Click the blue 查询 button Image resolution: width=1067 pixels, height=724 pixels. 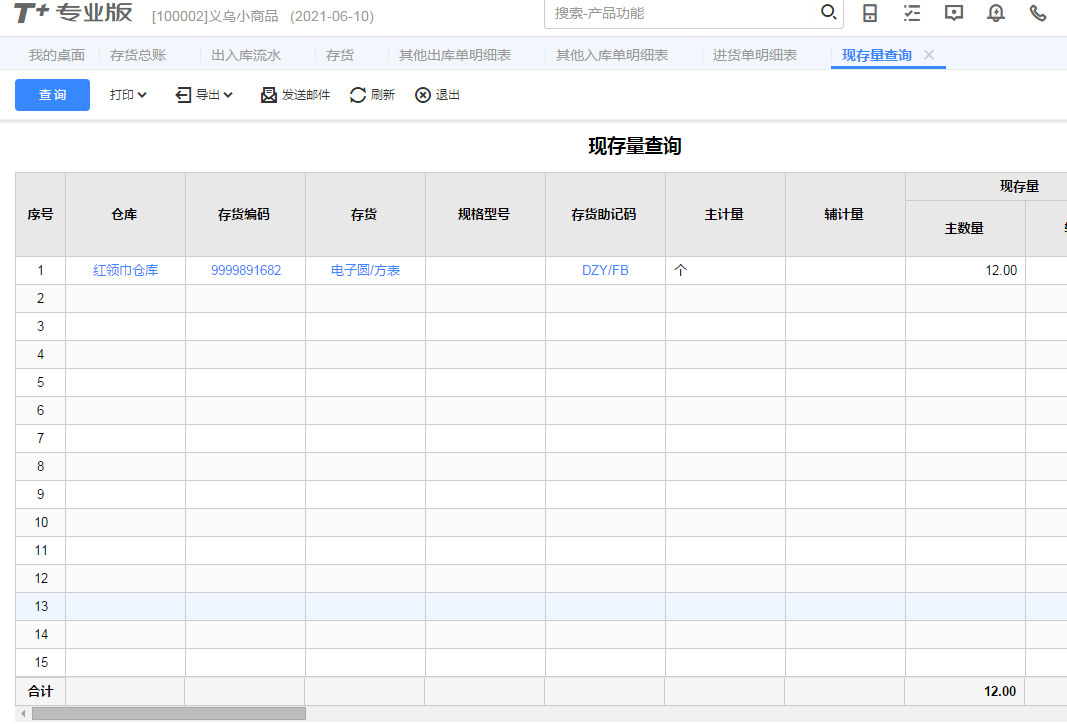tap(52, 95)
